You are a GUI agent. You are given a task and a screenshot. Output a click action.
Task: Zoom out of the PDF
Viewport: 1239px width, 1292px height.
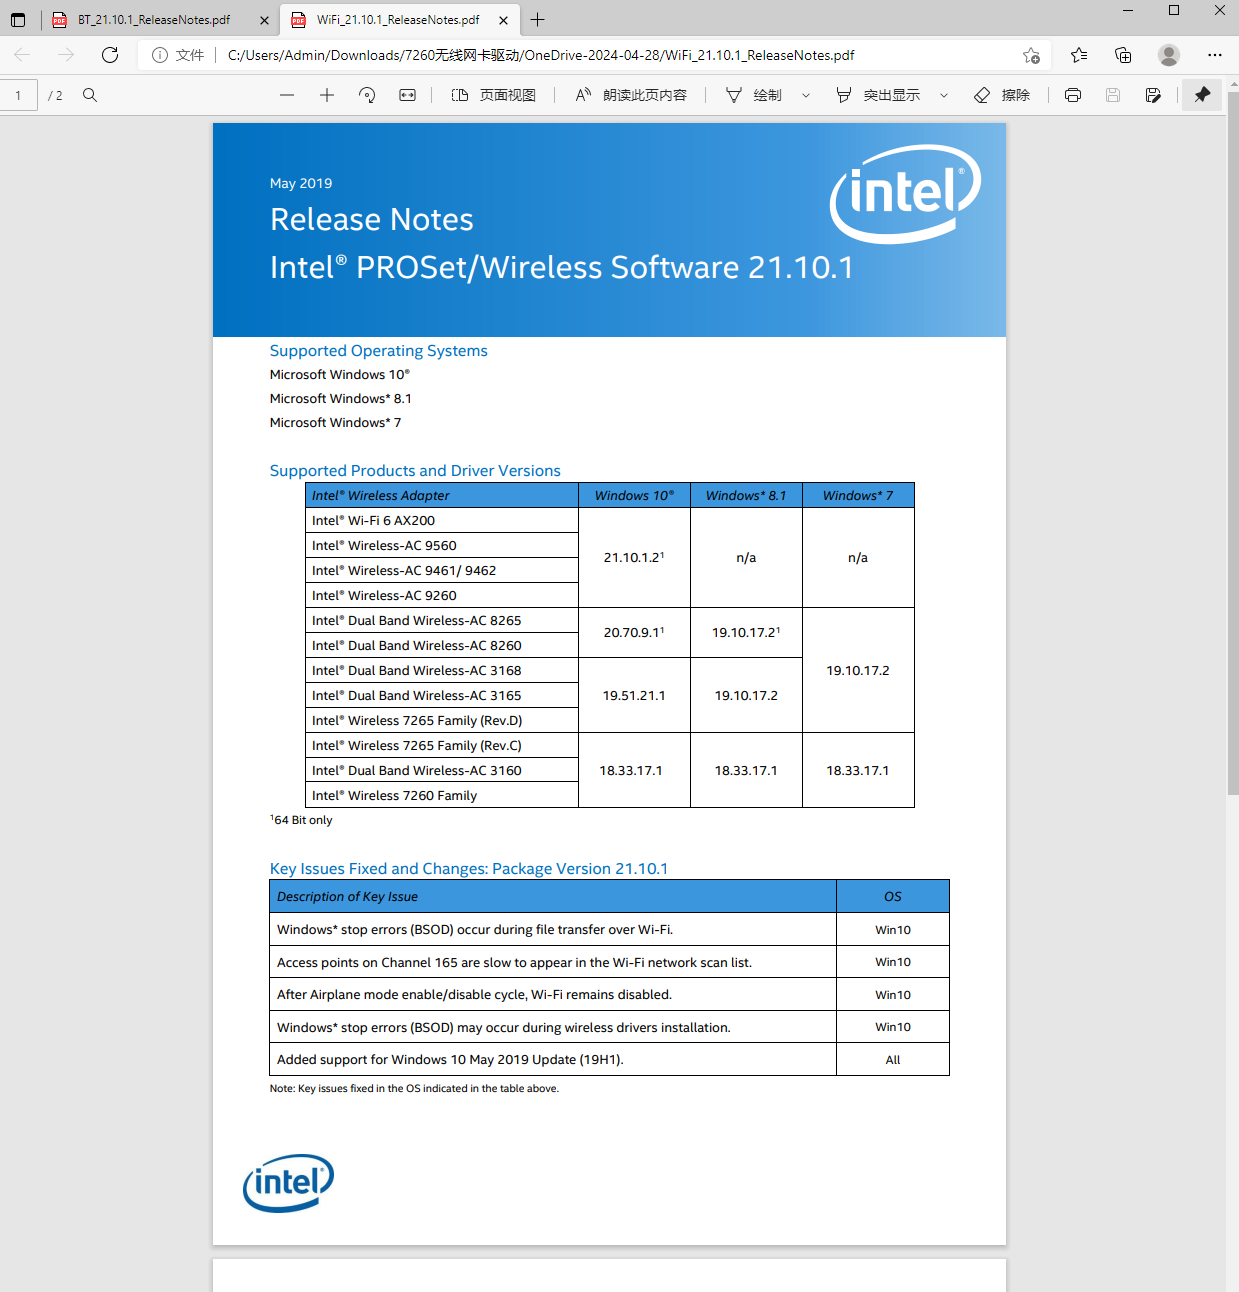pos(287,95)
